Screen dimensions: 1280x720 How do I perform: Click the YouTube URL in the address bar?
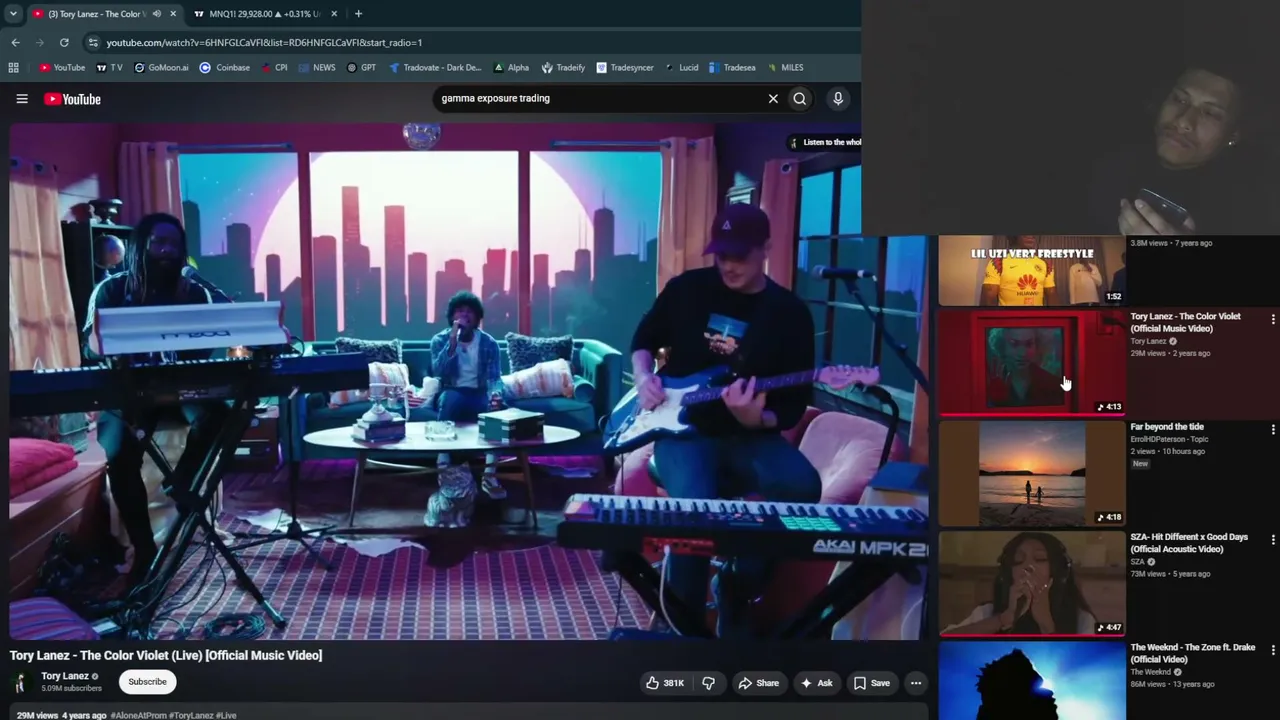click(x=264, y=43)
